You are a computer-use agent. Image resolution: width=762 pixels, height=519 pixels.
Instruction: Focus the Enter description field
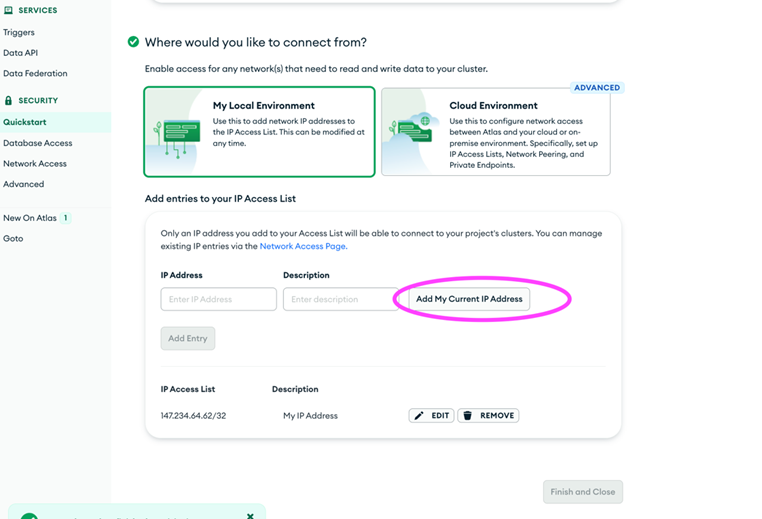click(341, 299)
